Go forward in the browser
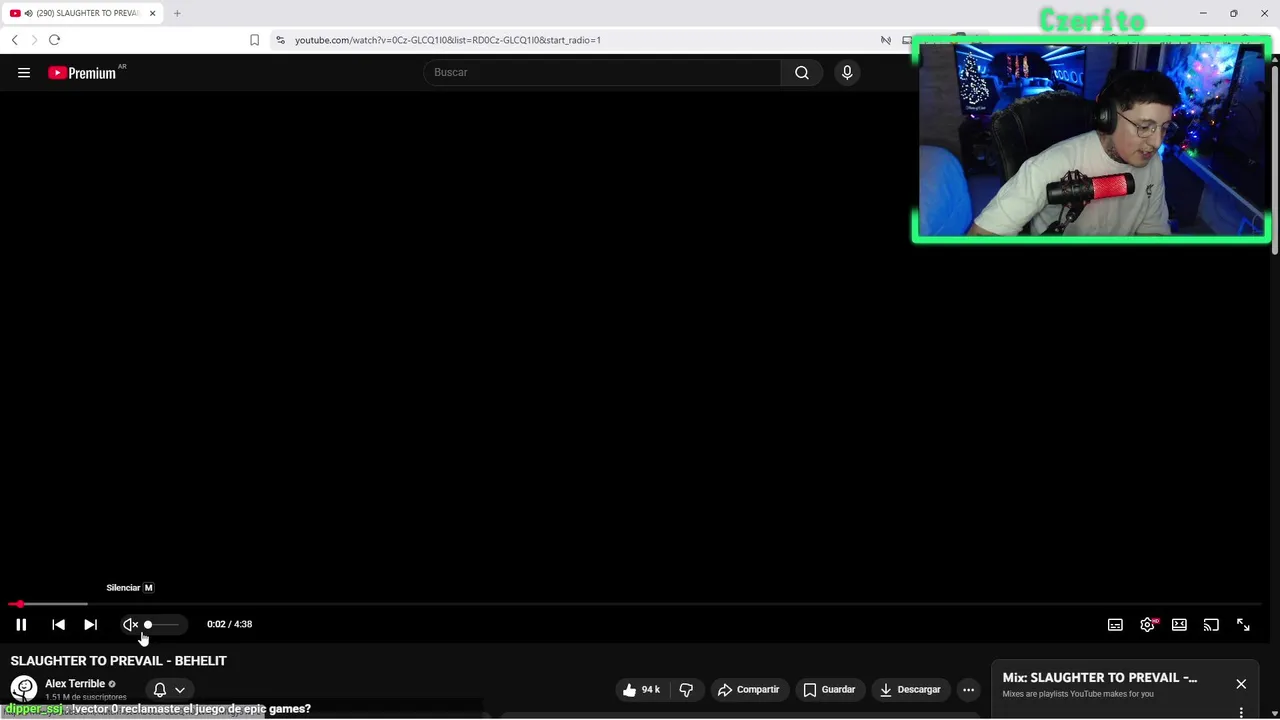Viewport: 1280px width, 720px height. (x=34, y=40)
